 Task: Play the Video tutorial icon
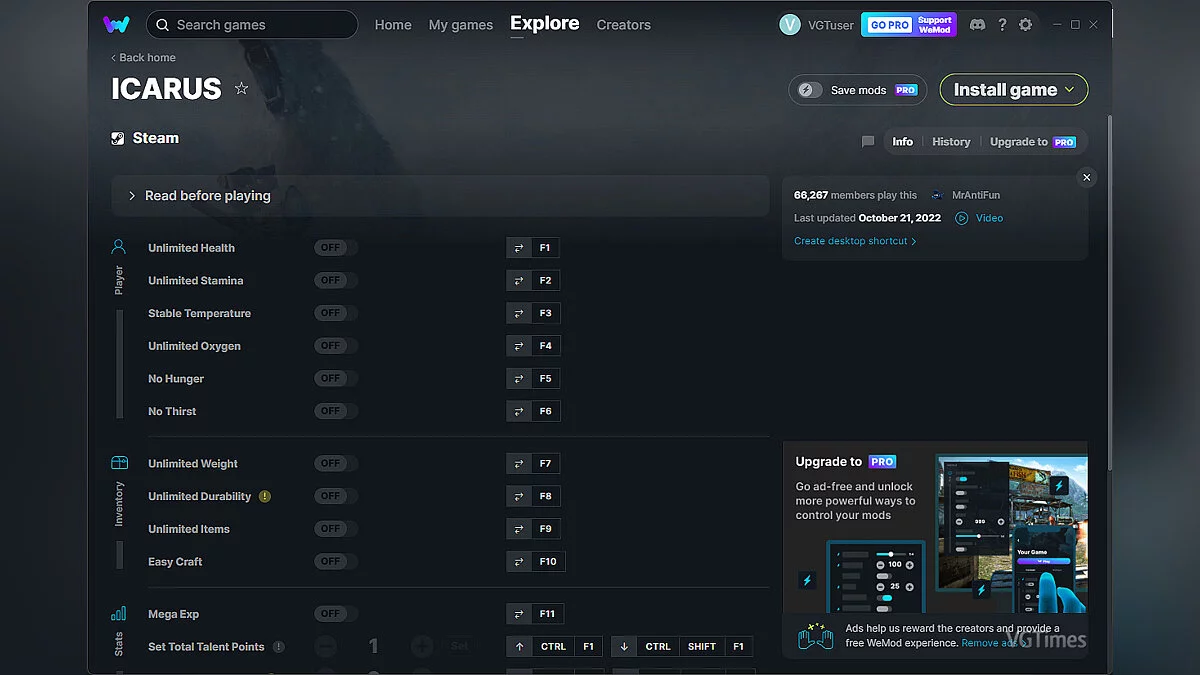click(962, 218)
